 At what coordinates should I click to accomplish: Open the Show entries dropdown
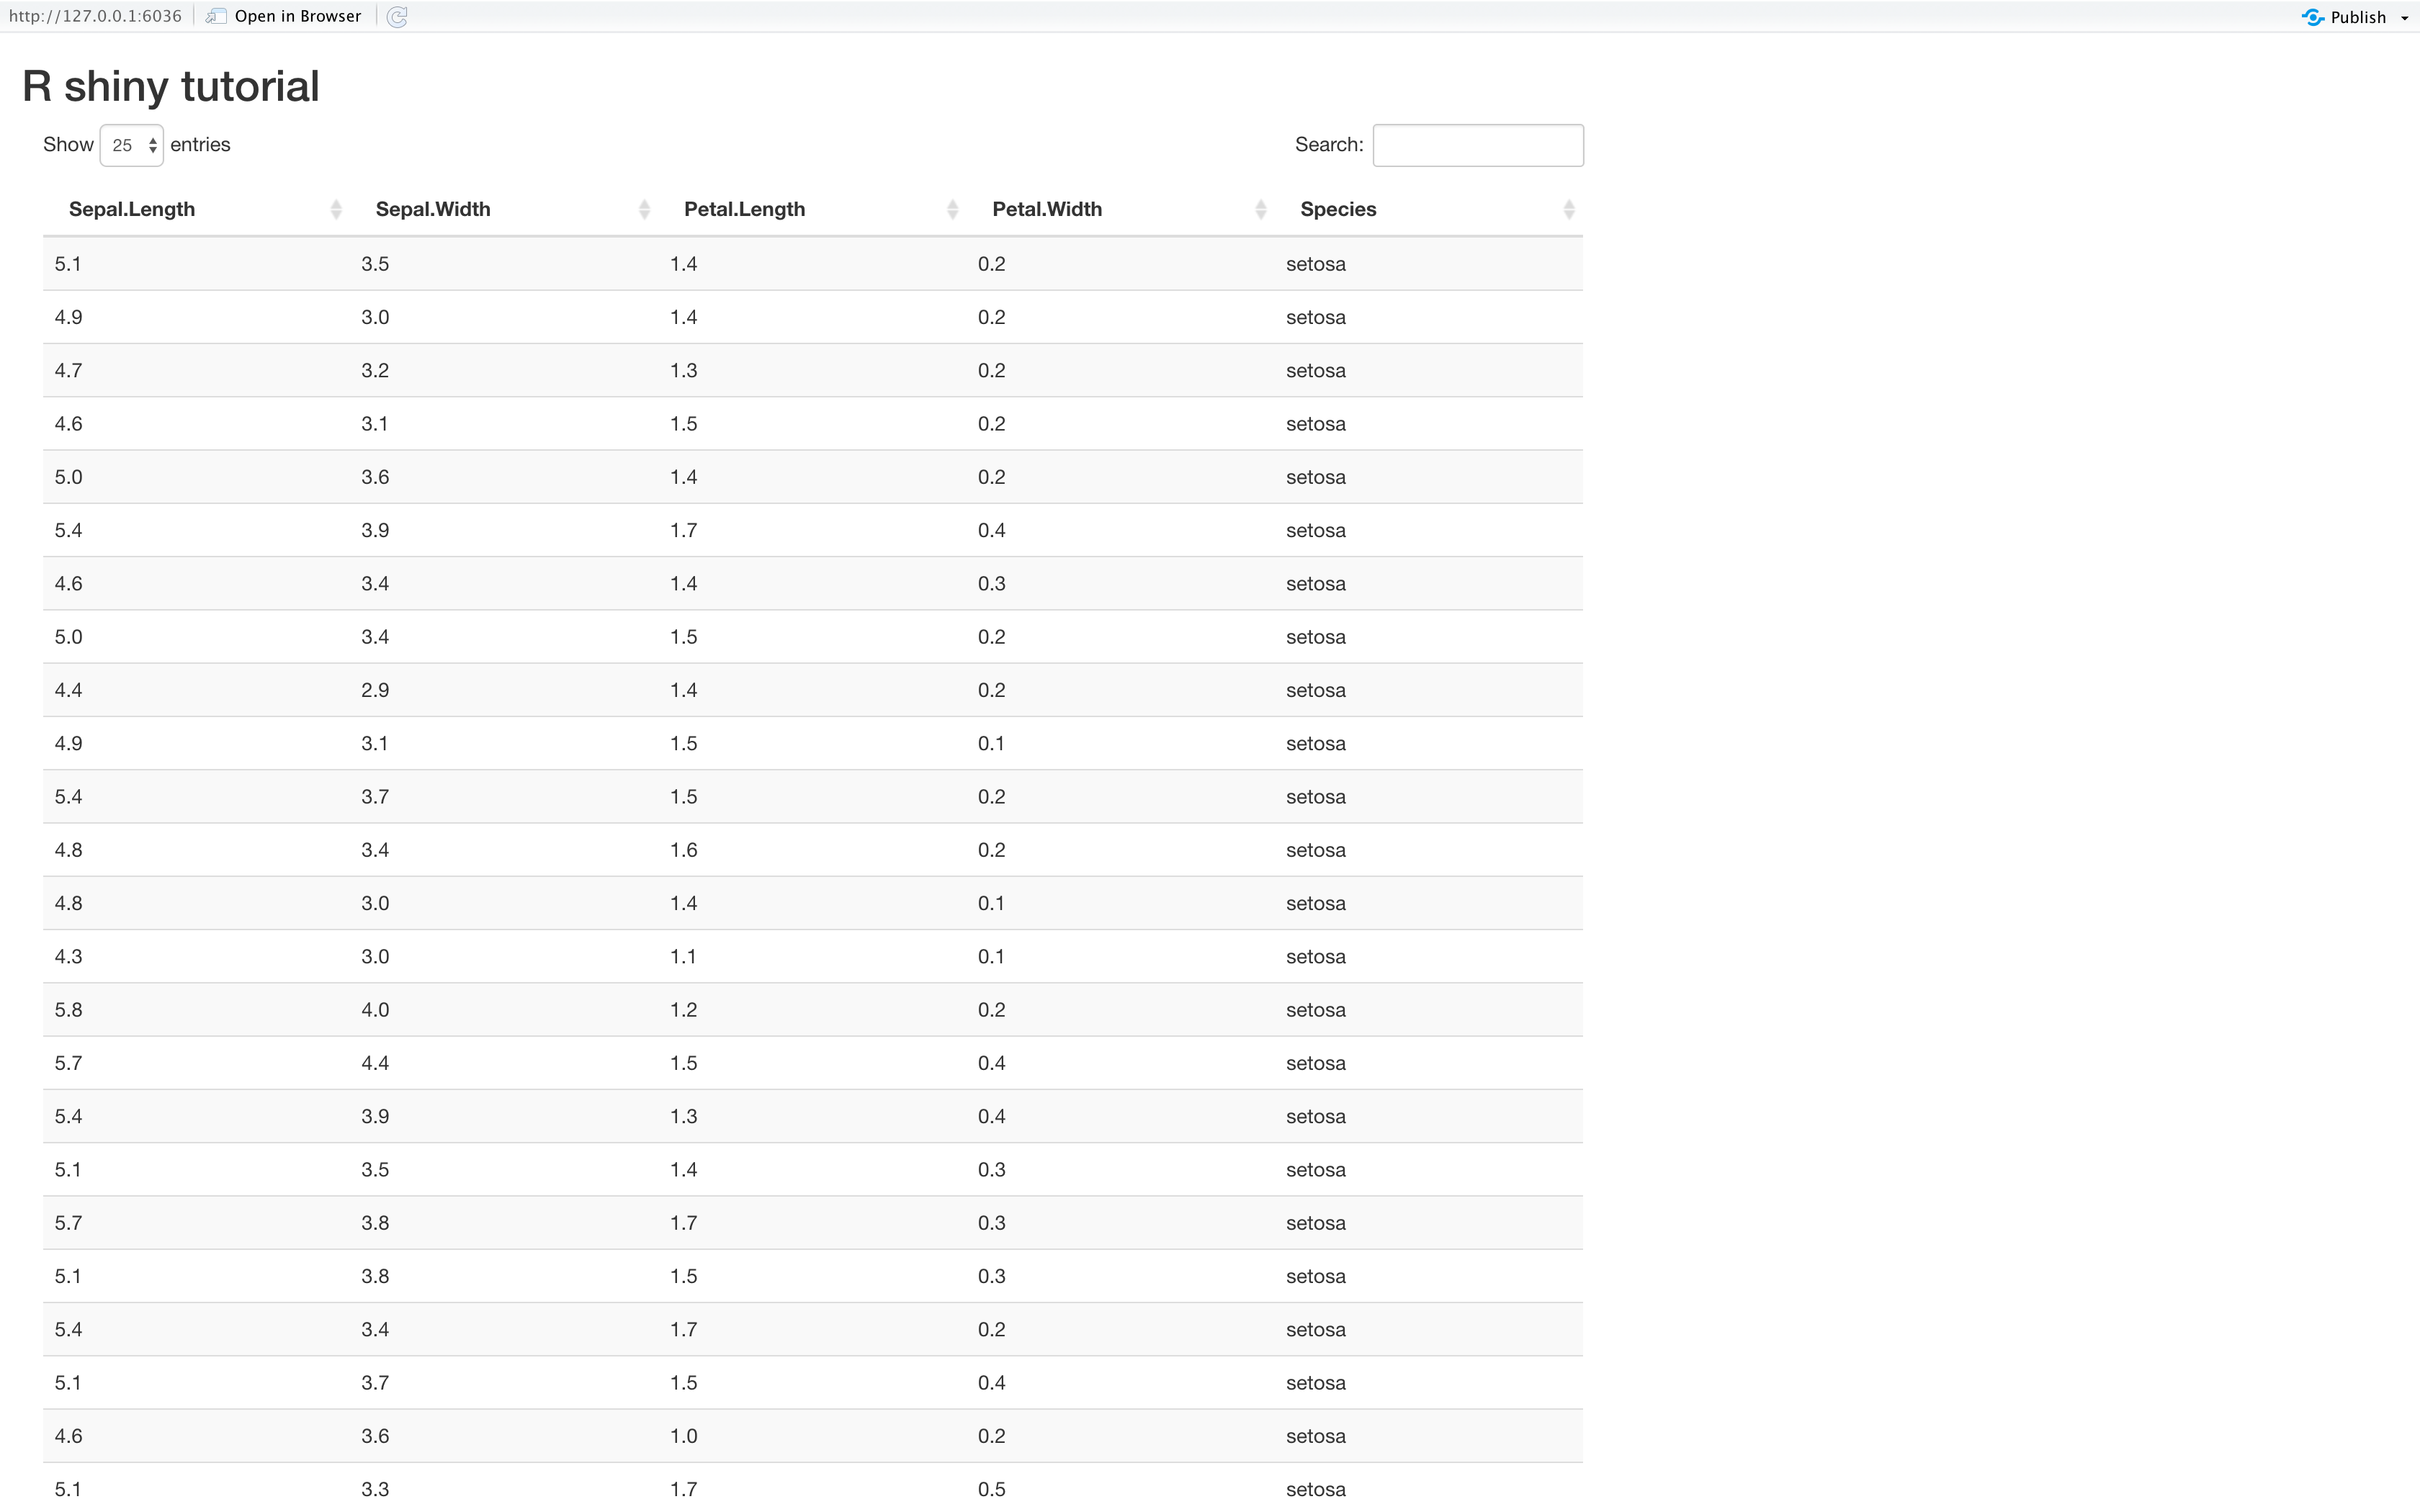(x=131, y=145)
